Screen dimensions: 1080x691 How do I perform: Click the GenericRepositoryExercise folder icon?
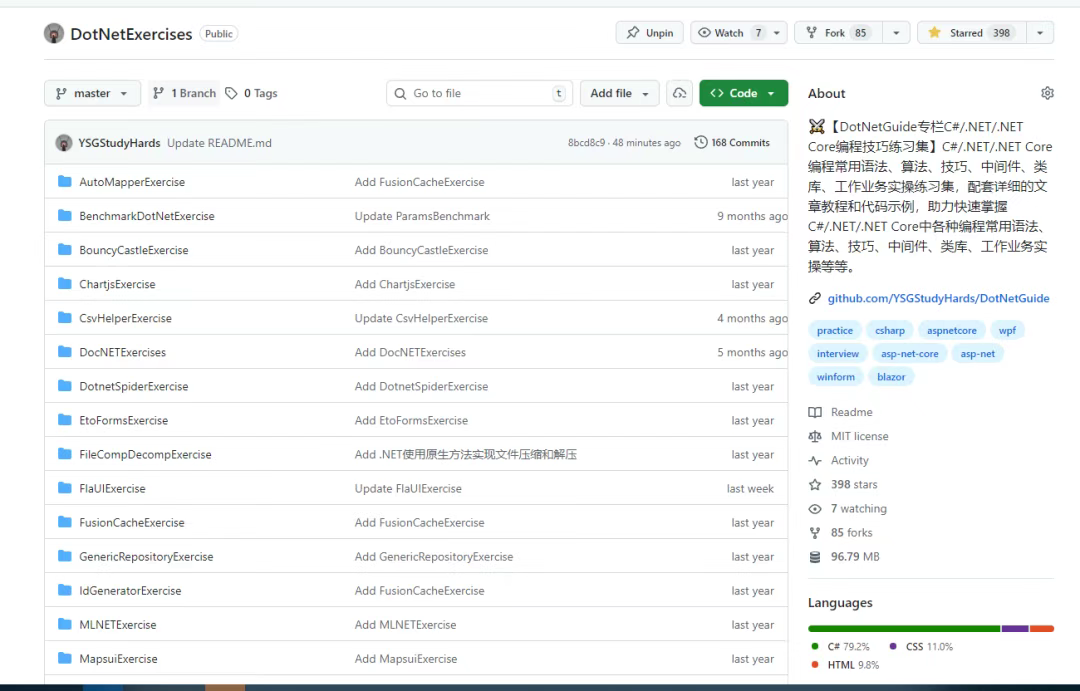65,556
